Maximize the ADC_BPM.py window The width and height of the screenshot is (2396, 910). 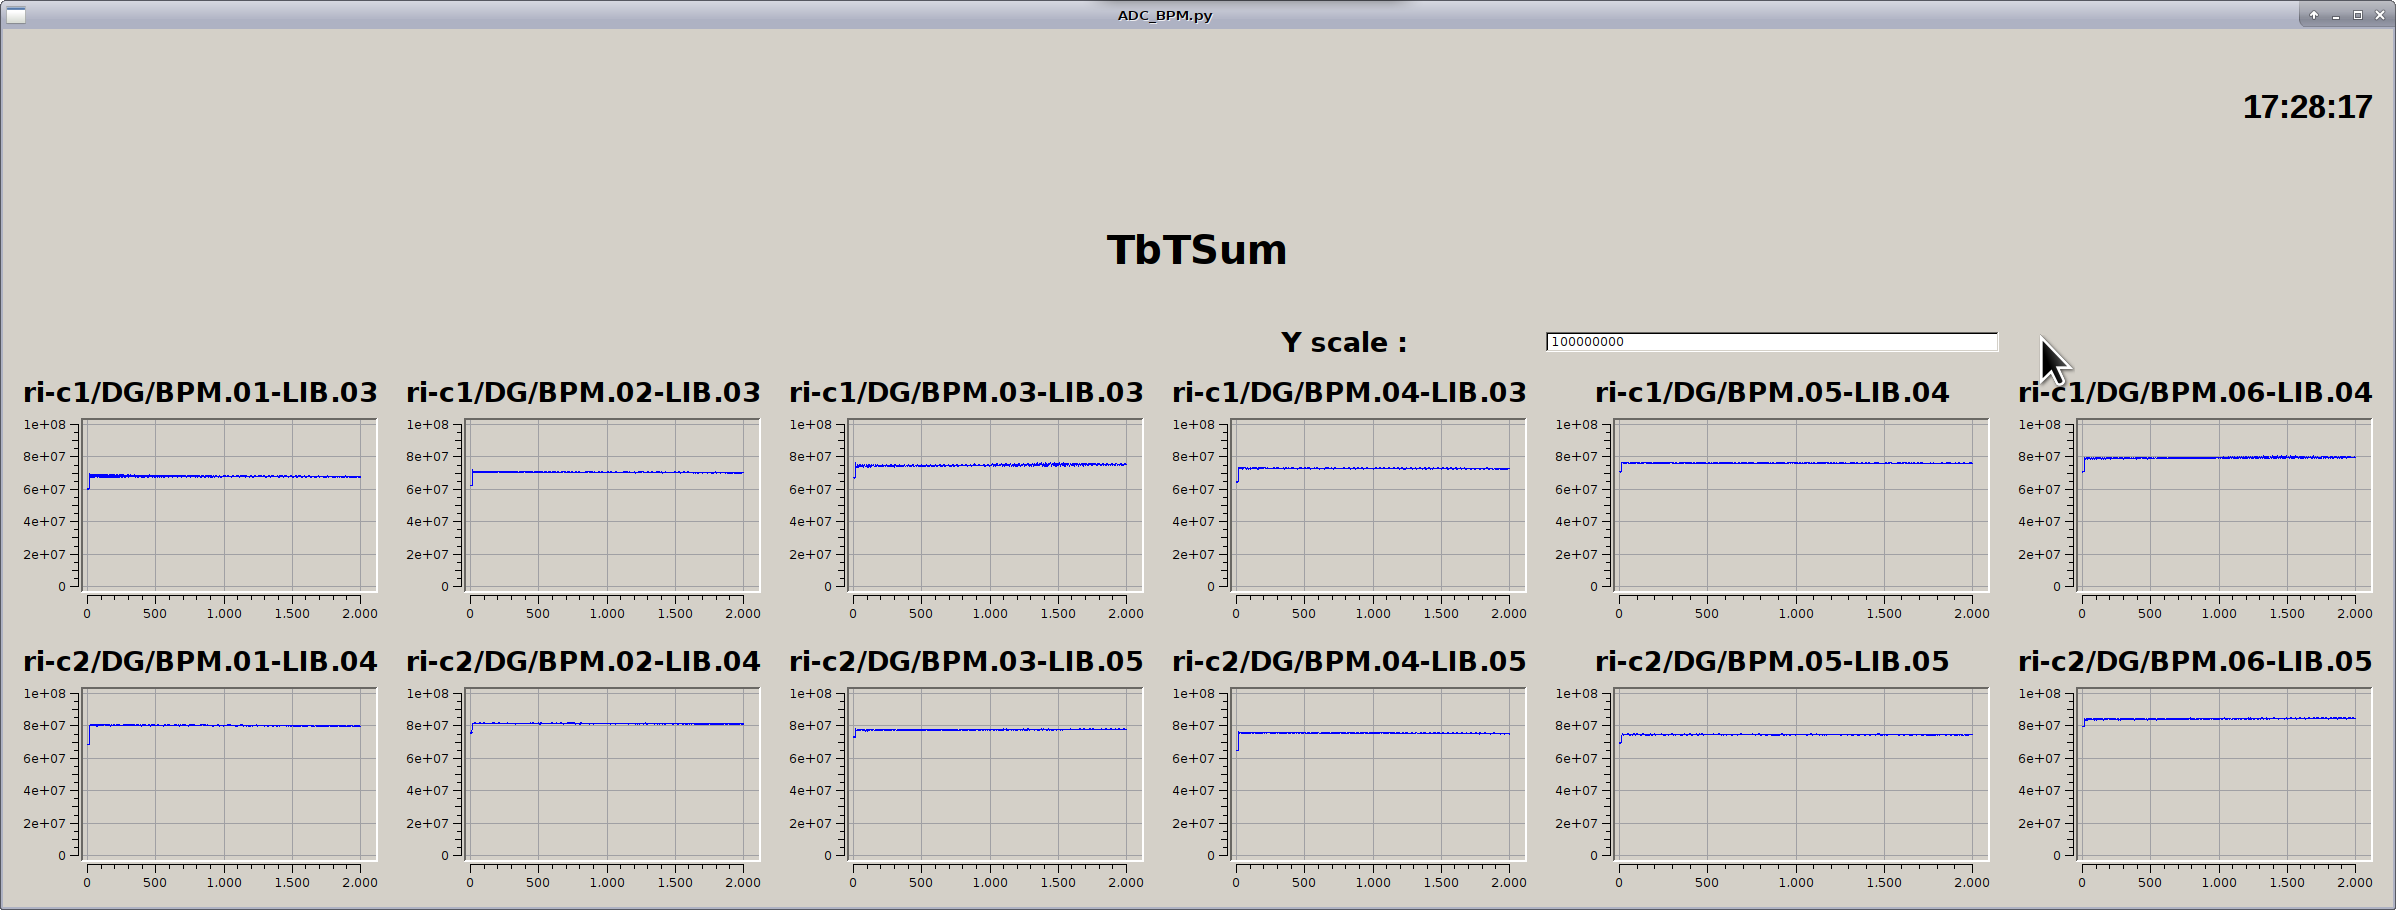pos(2358,15)
